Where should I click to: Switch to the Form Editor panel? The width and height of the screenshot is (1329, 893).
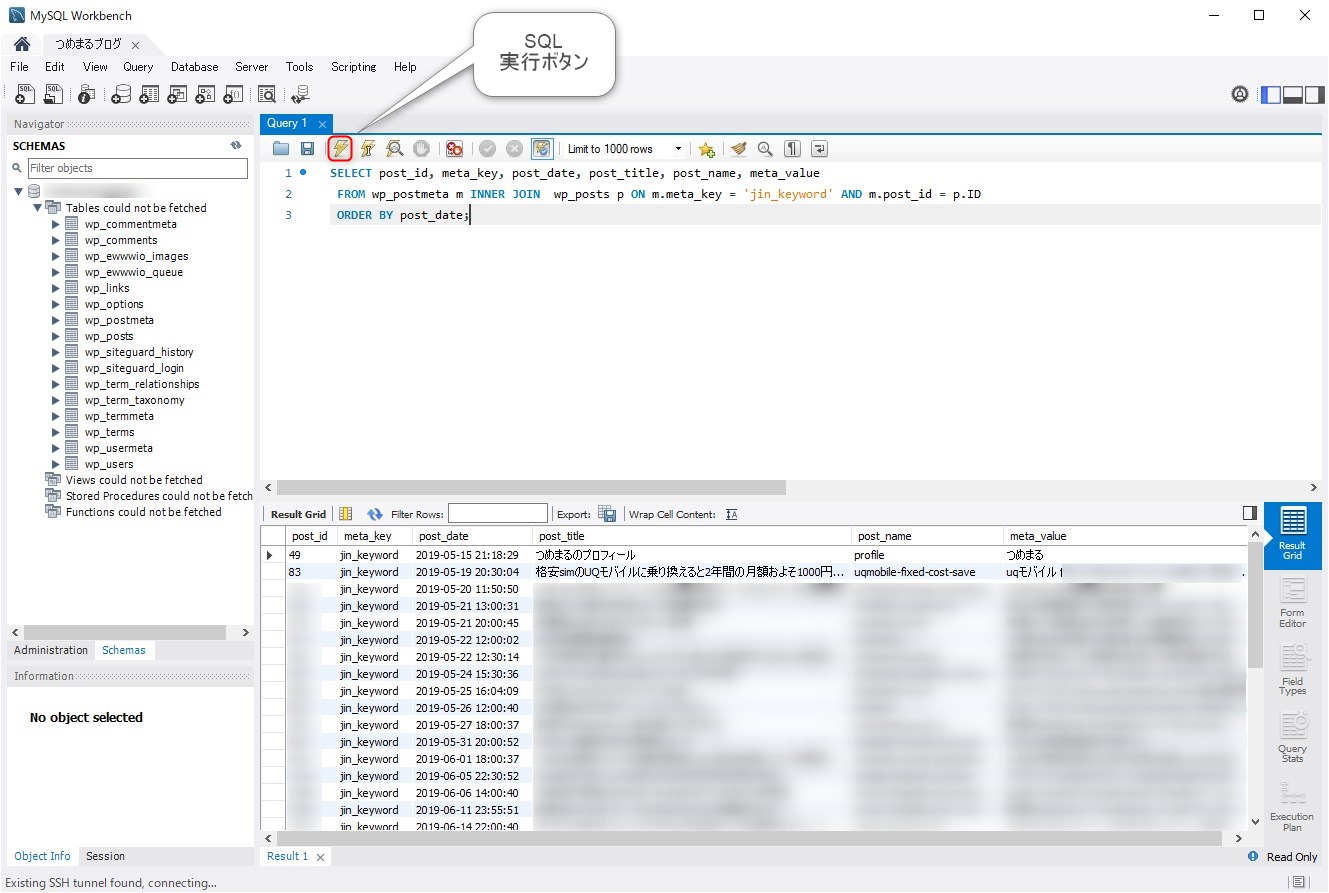(x=1292, y=601)
